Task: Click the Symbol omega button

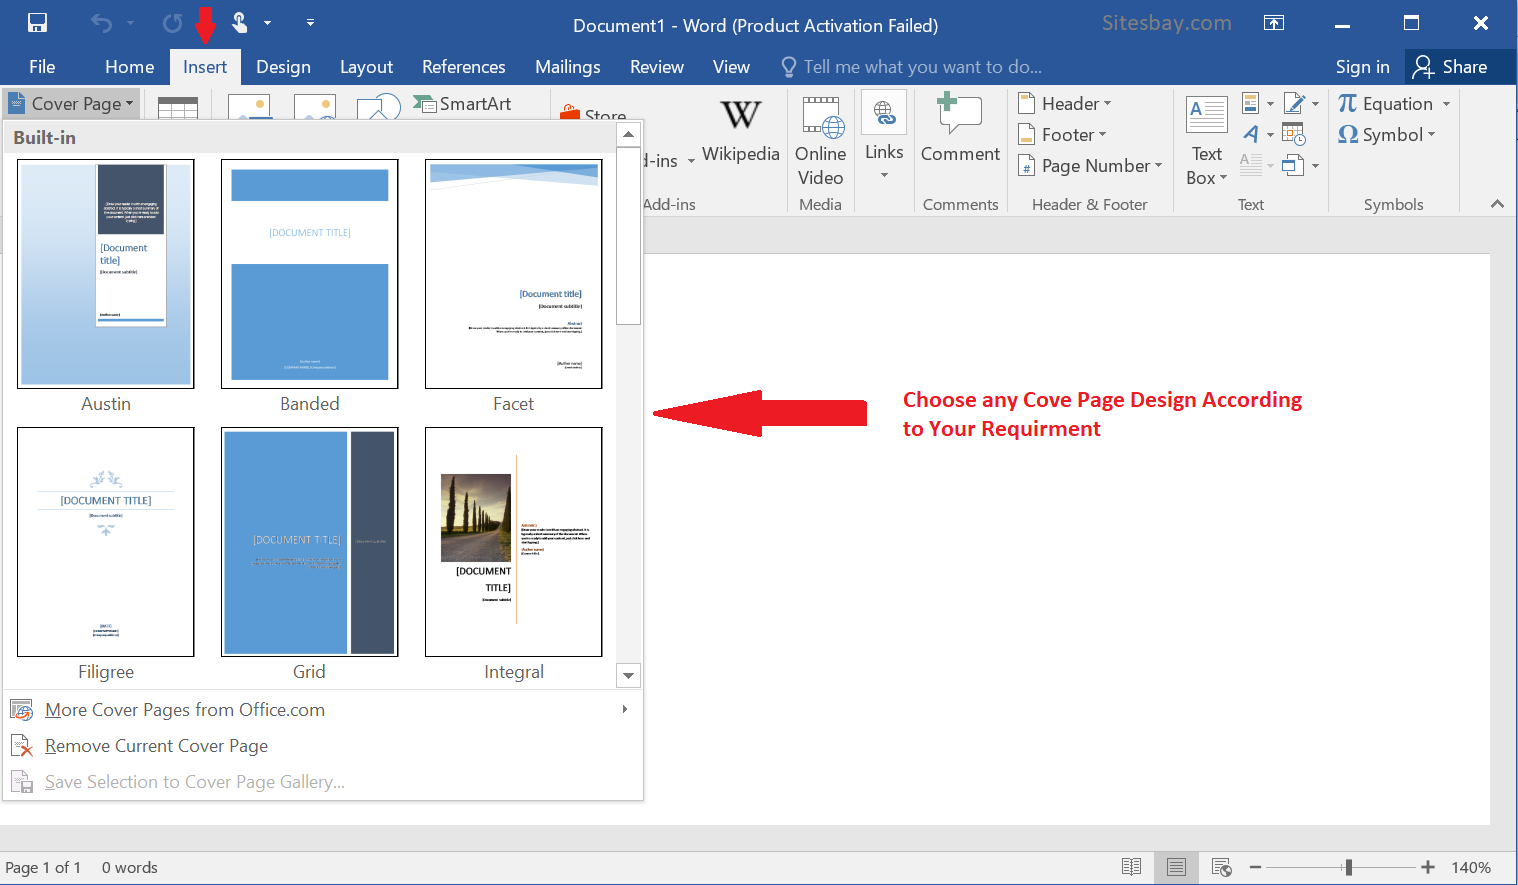Action: point(1386,135)
